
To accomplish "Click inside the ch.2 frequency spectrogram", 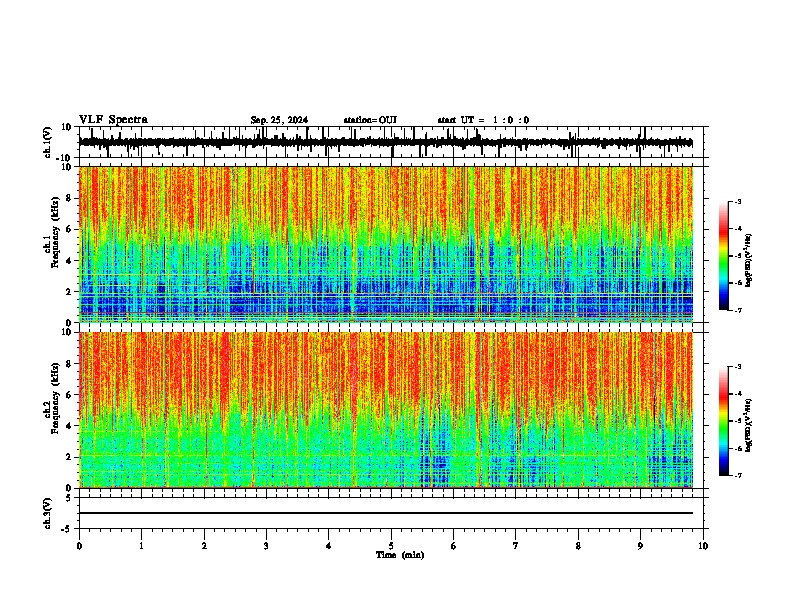I will (386, 410).
